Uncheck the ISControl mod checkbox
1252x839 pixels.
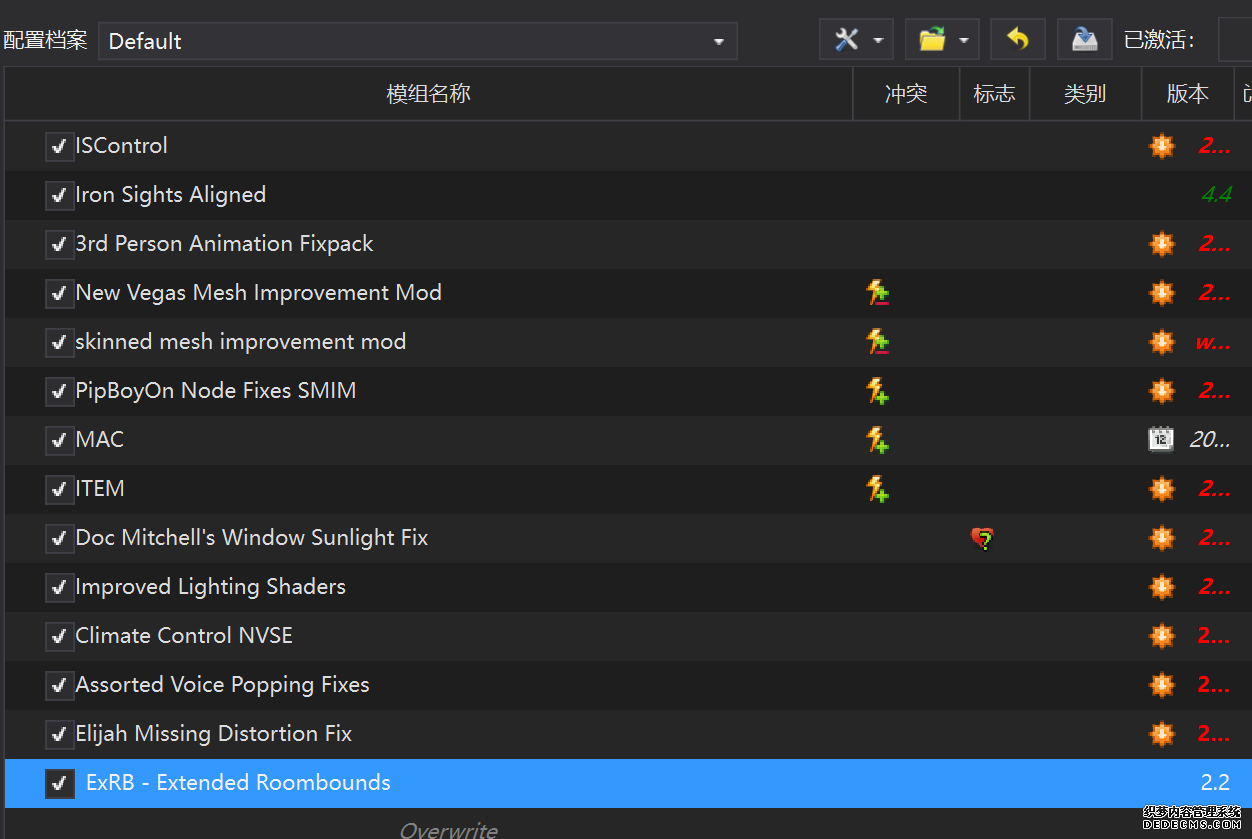point(59,146)
